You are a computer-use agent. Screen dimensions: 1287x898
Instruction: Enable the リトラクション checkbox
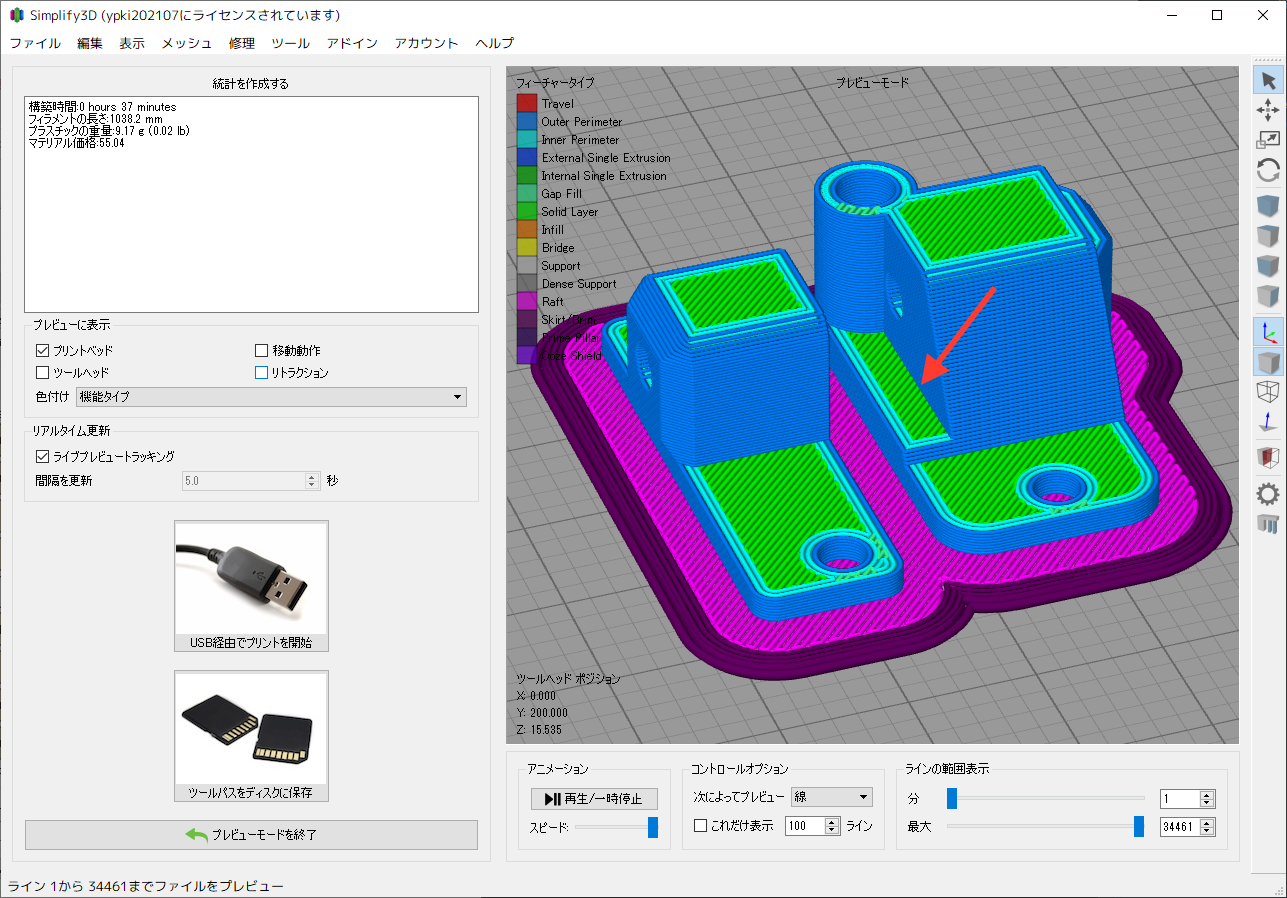pyautogui.click(x=262, y=373)
